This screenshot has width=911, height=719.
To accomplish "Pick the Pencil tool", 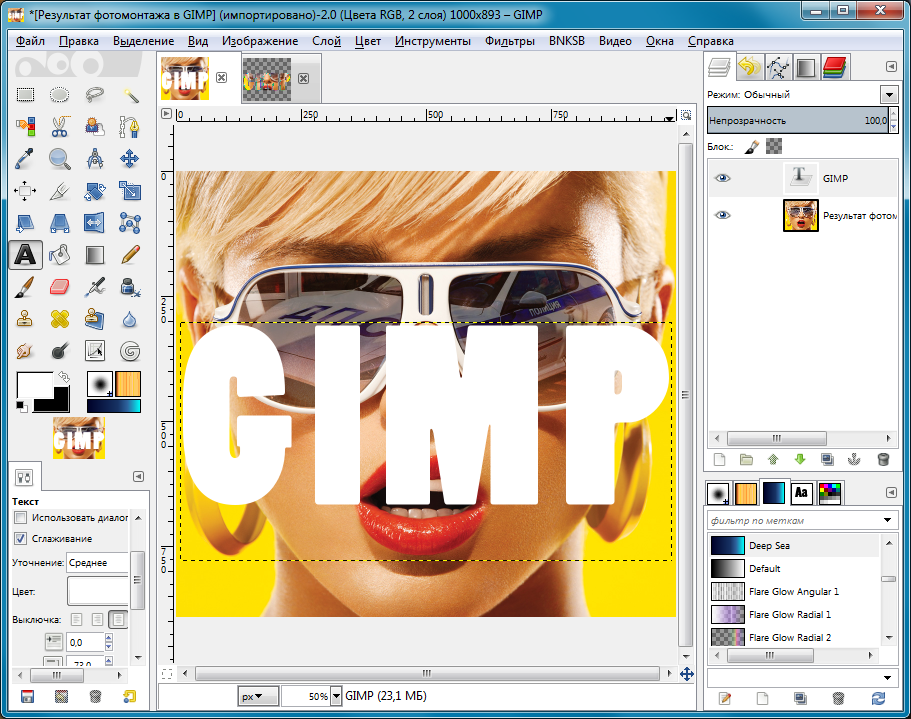I will pyautogui.click(x=130, y=254).
